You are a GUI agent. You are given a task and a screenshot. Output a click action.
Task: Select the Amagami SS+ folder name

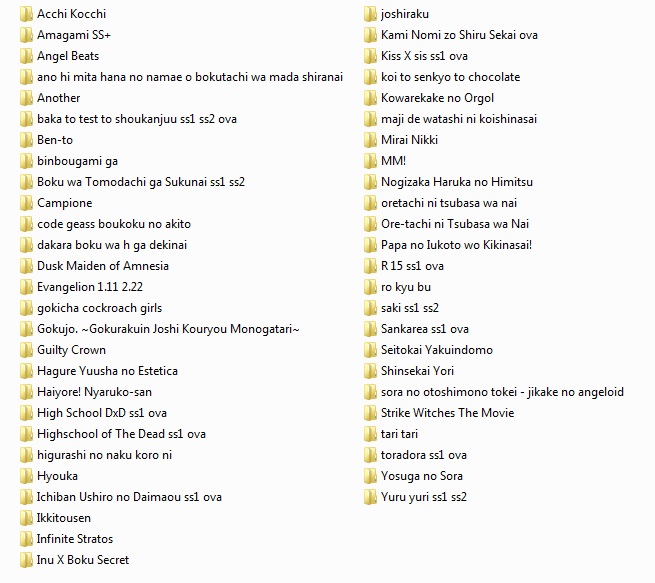74,35
